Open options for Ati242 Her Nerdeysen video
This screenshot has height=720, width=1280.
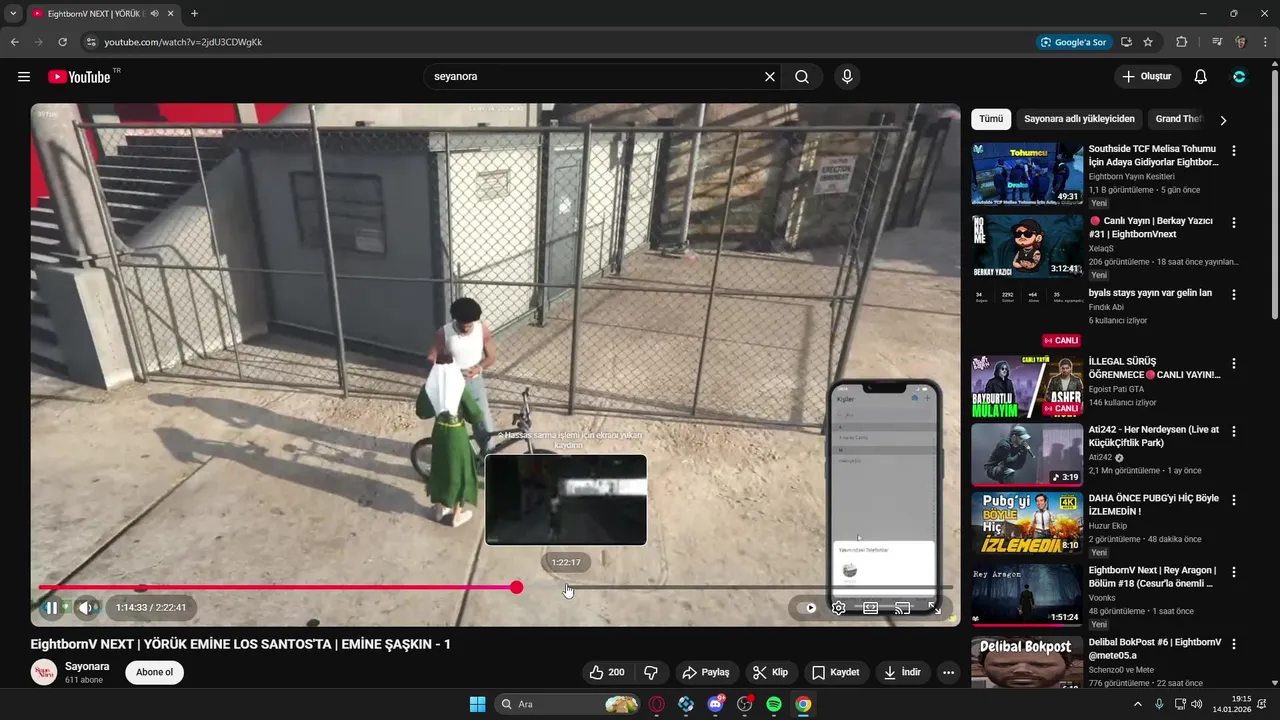[x=1234, y=432]
